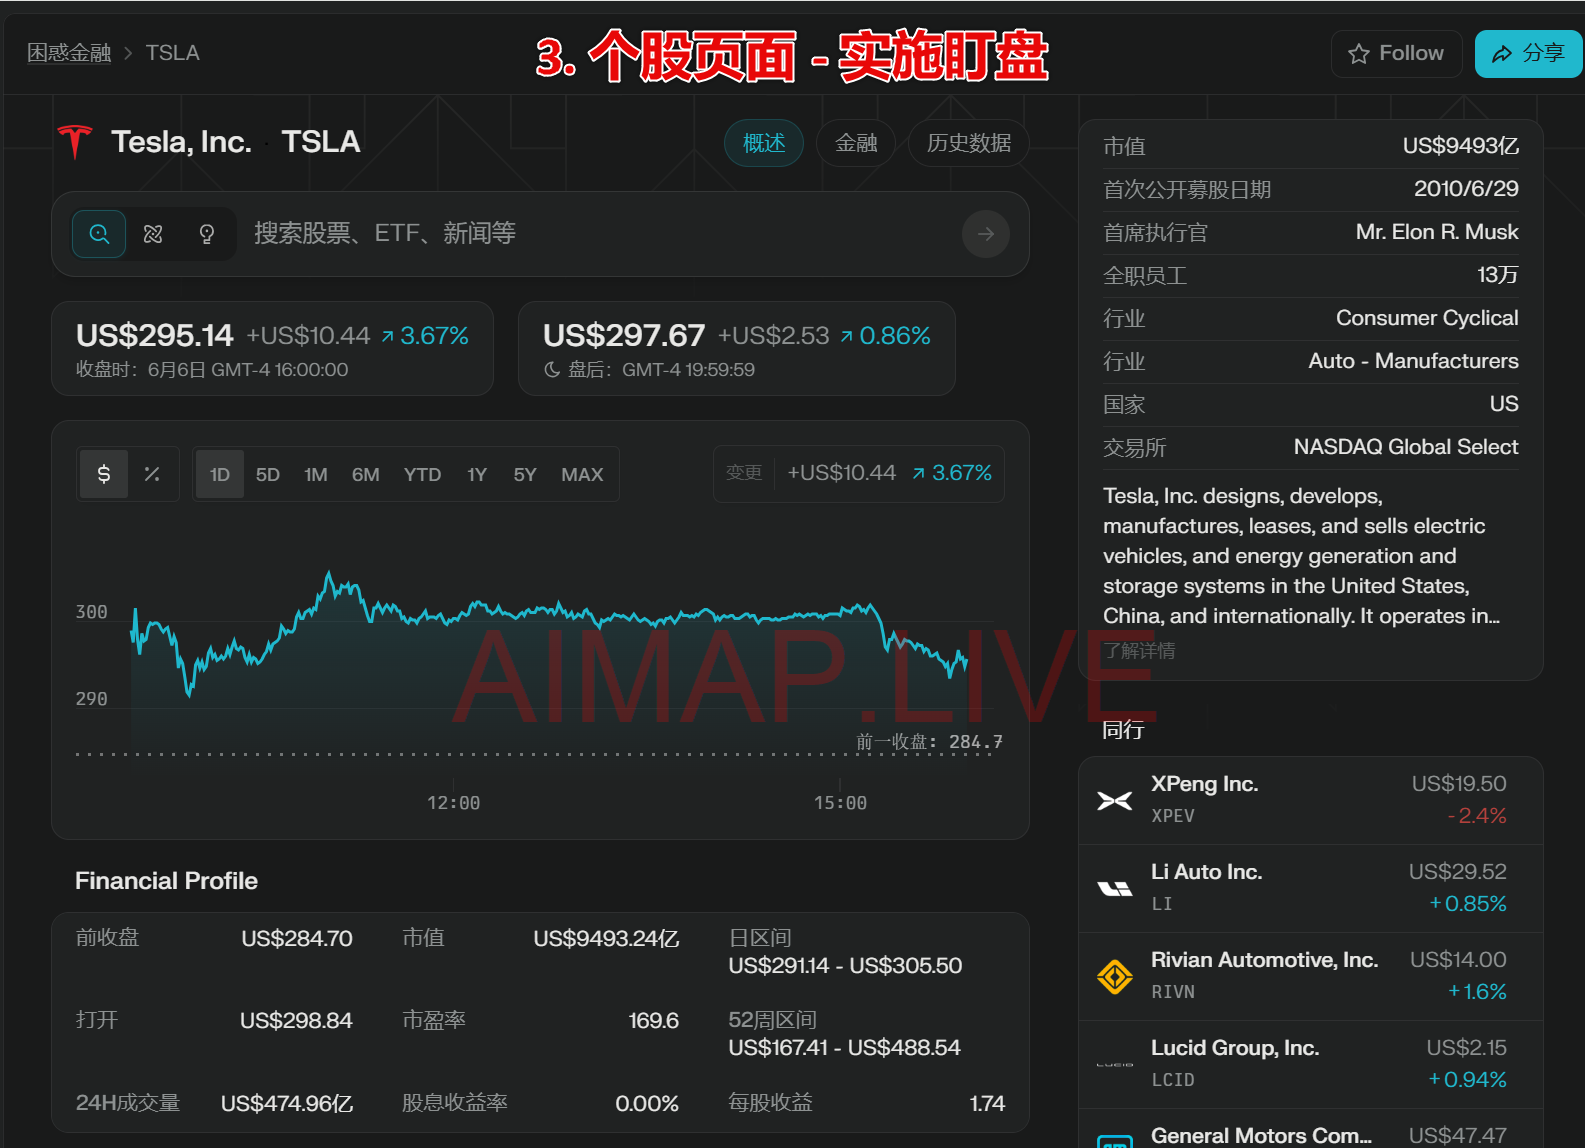Click the IPO date 2010/6/29
Image resolution: width=1585 pixels, height=1148 pixels.
(1466, 189)
